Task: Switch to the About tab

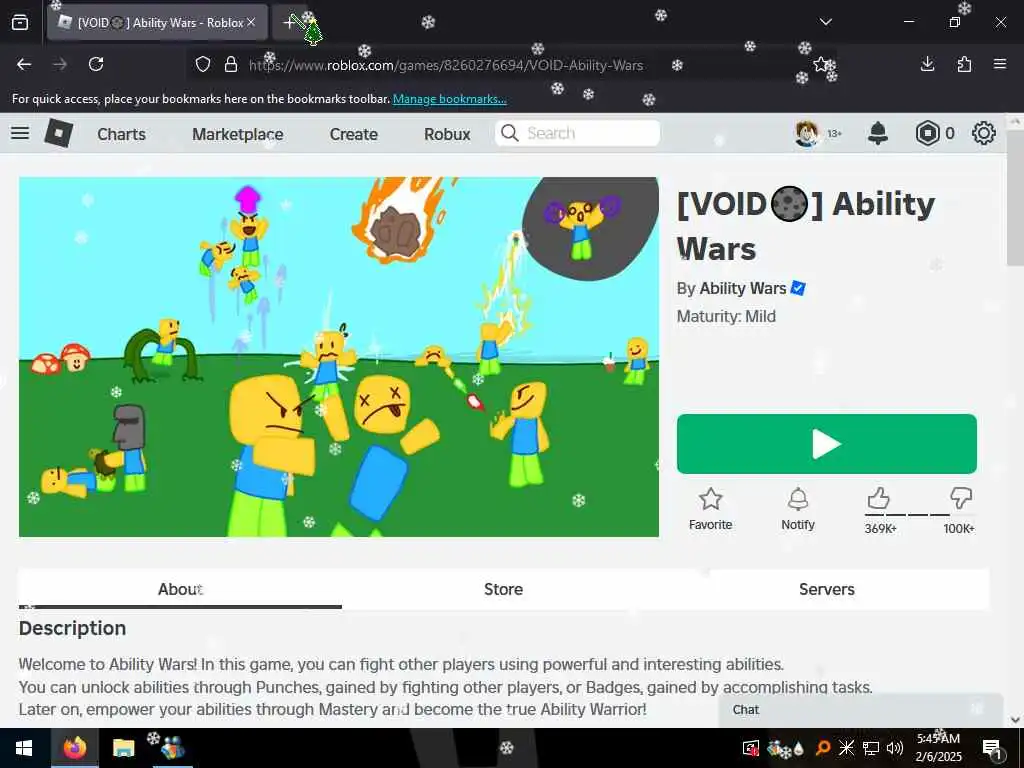Action: point(180,589)
